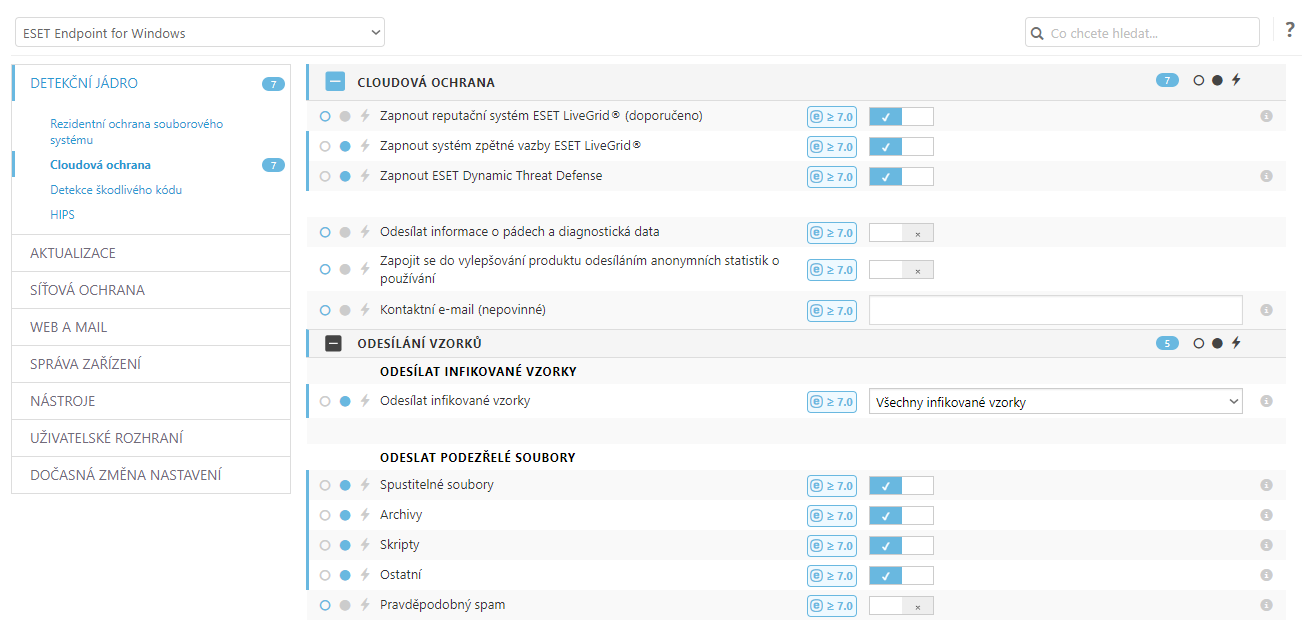Screen dimensions: 1302x625
Task: Disable the Archivy submission toggle
Action: (901, 516)
